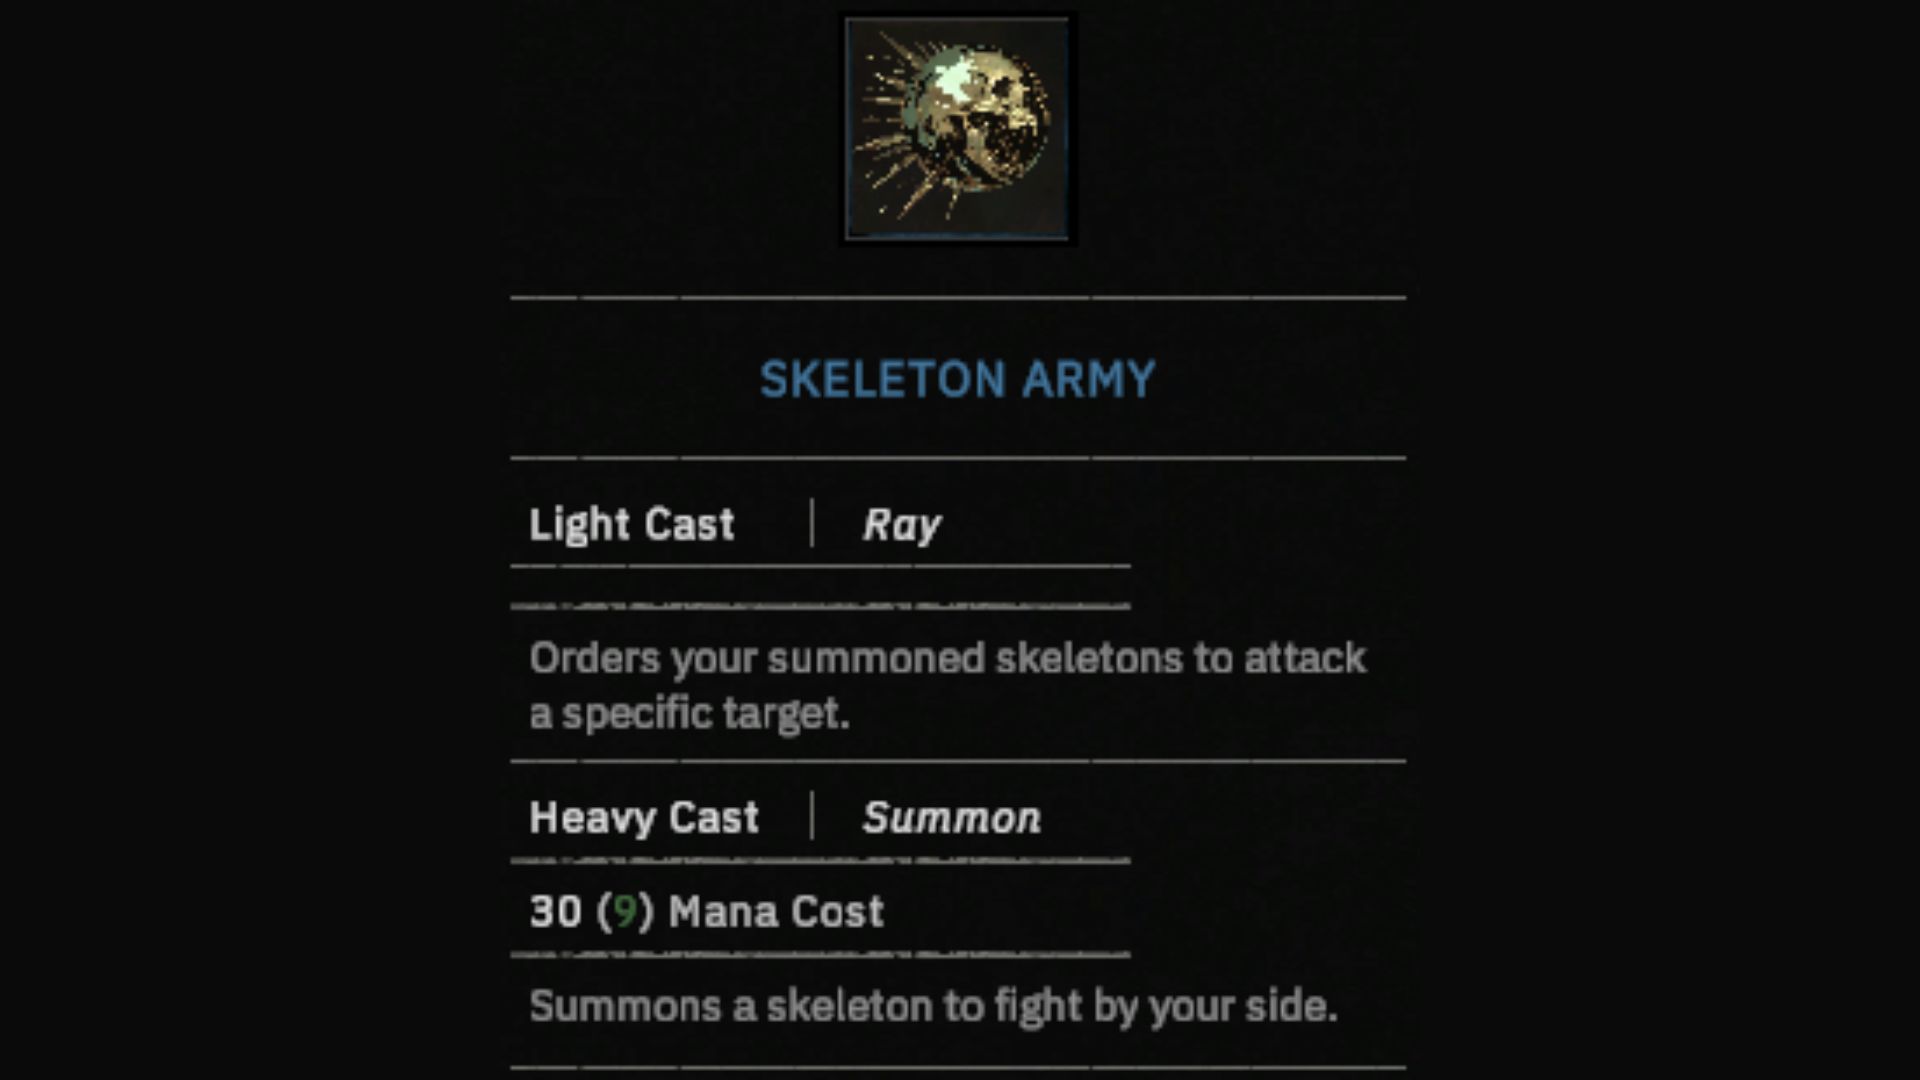Click the word ARMY in the title

click(1089, 380)
